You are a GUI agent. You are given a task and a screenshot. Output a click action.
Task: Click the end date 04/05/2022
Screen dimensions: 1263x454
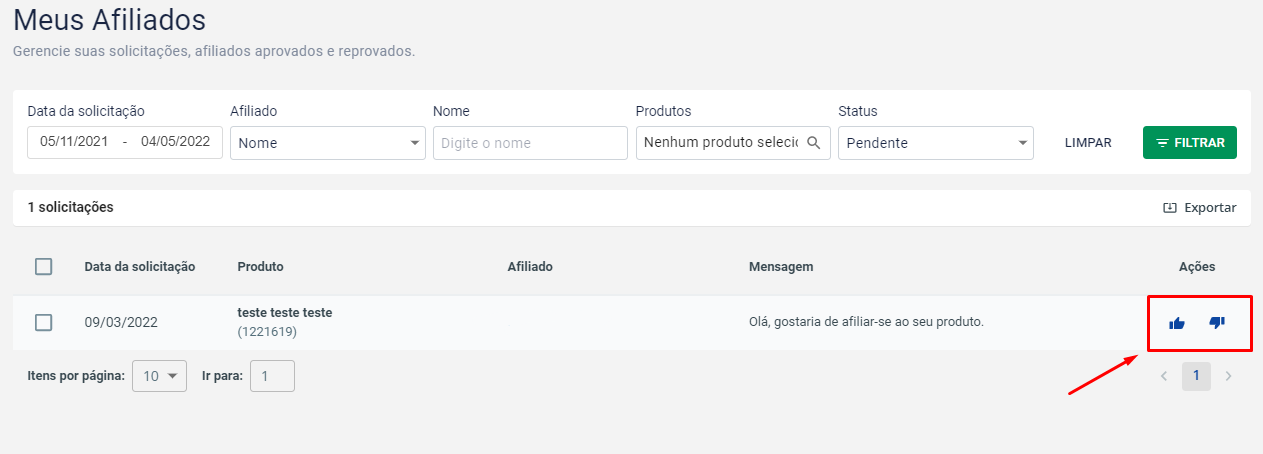click(175, 142)
